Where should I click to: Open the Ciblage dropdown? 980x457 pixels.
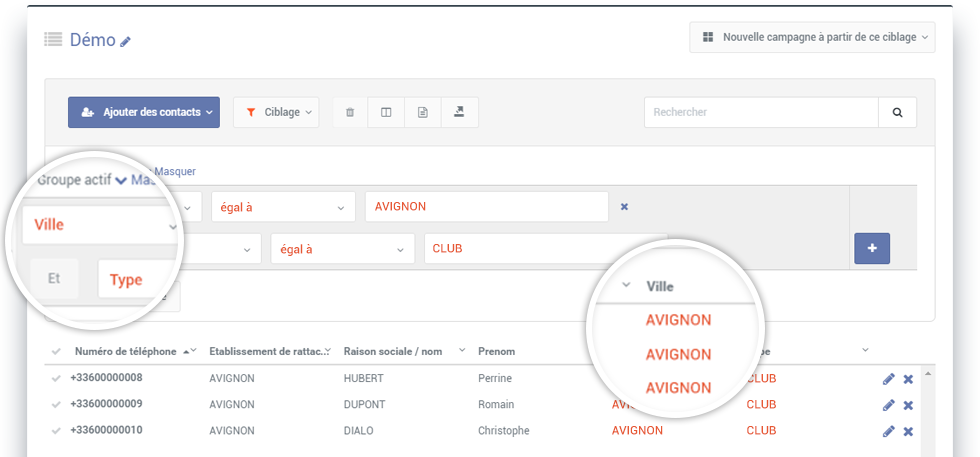(x=276, y=113)
